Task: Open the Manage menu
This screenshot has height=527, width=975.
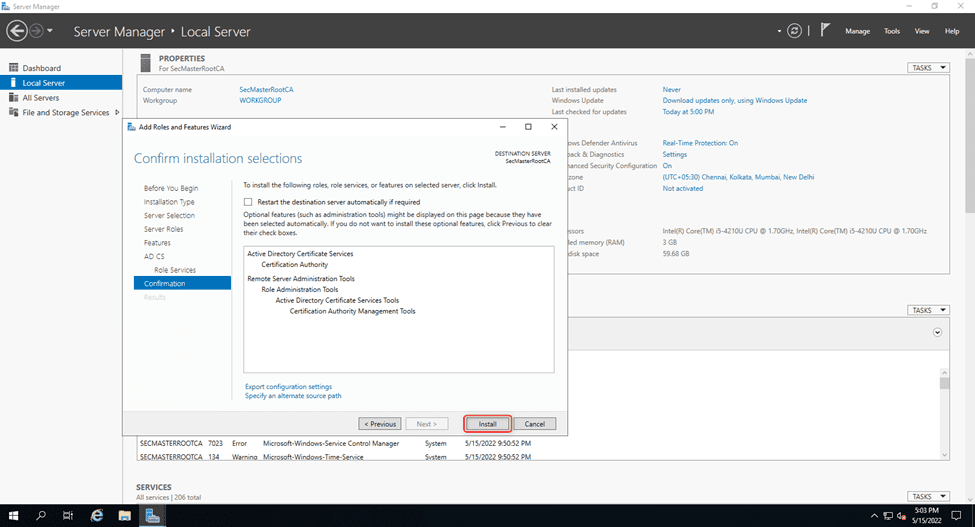Action: [x=857, y=31]
